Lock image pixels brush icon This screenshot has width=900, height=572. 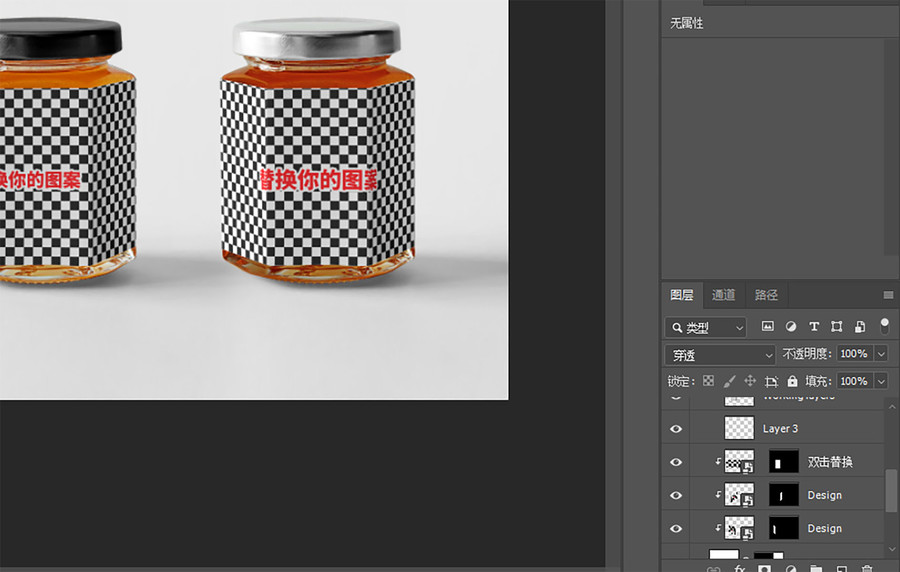[730, 381]
